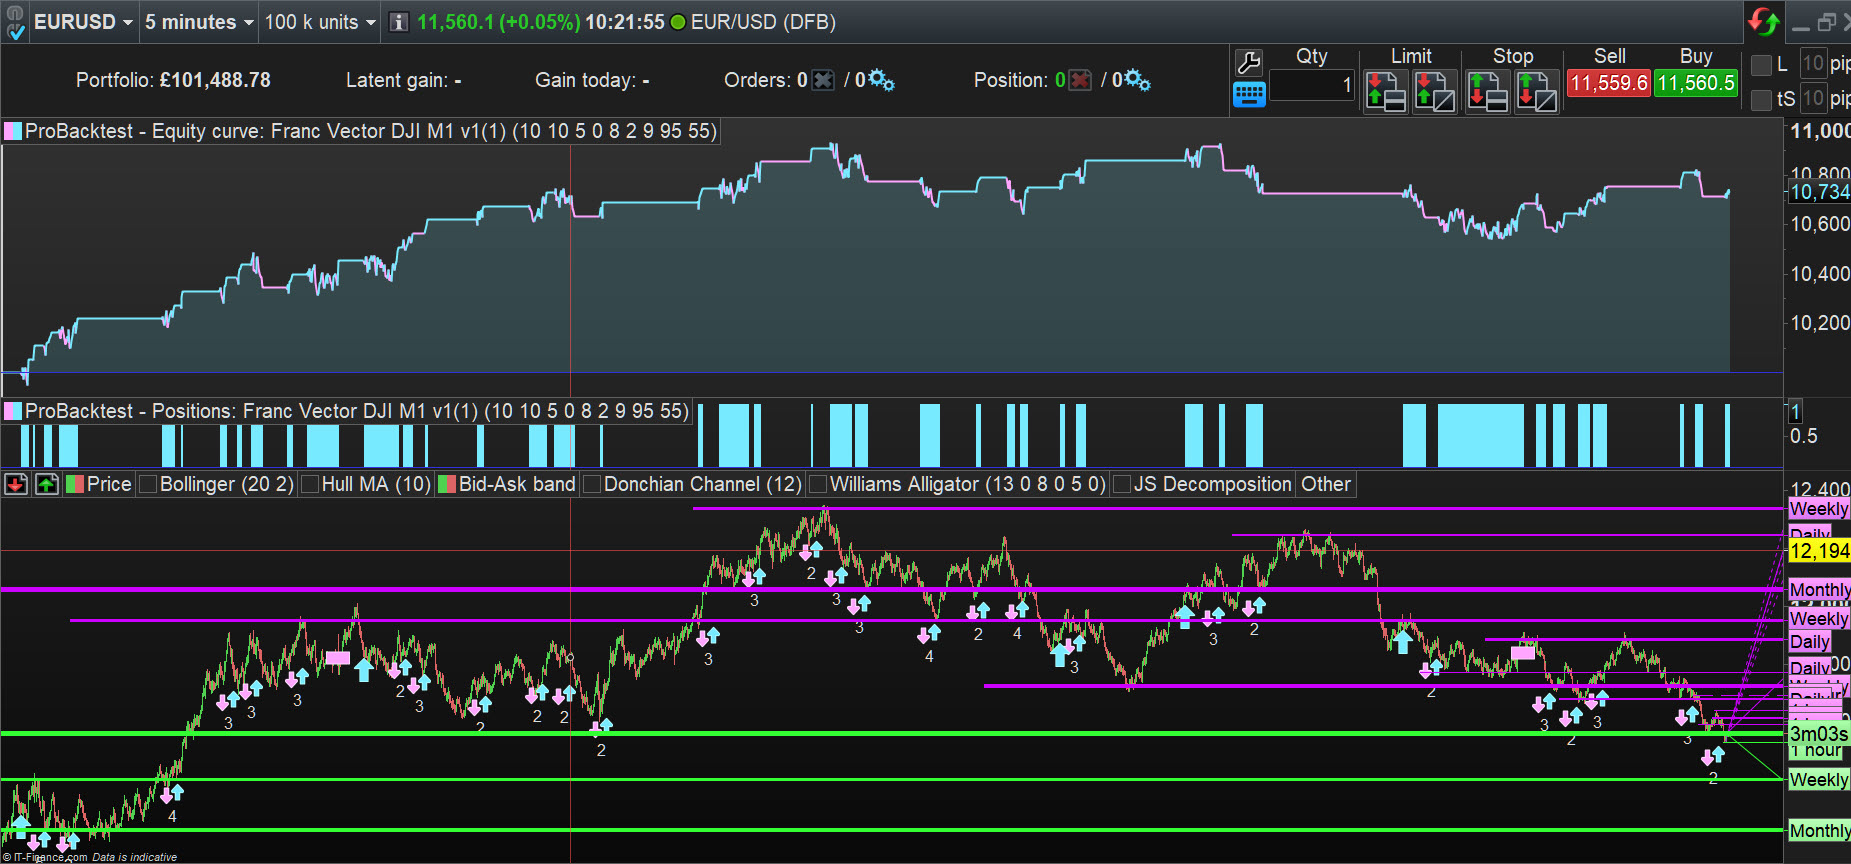Click the green up-arrow indicator icon
This screenshot has width=1851, height=864.
[46, 485]
